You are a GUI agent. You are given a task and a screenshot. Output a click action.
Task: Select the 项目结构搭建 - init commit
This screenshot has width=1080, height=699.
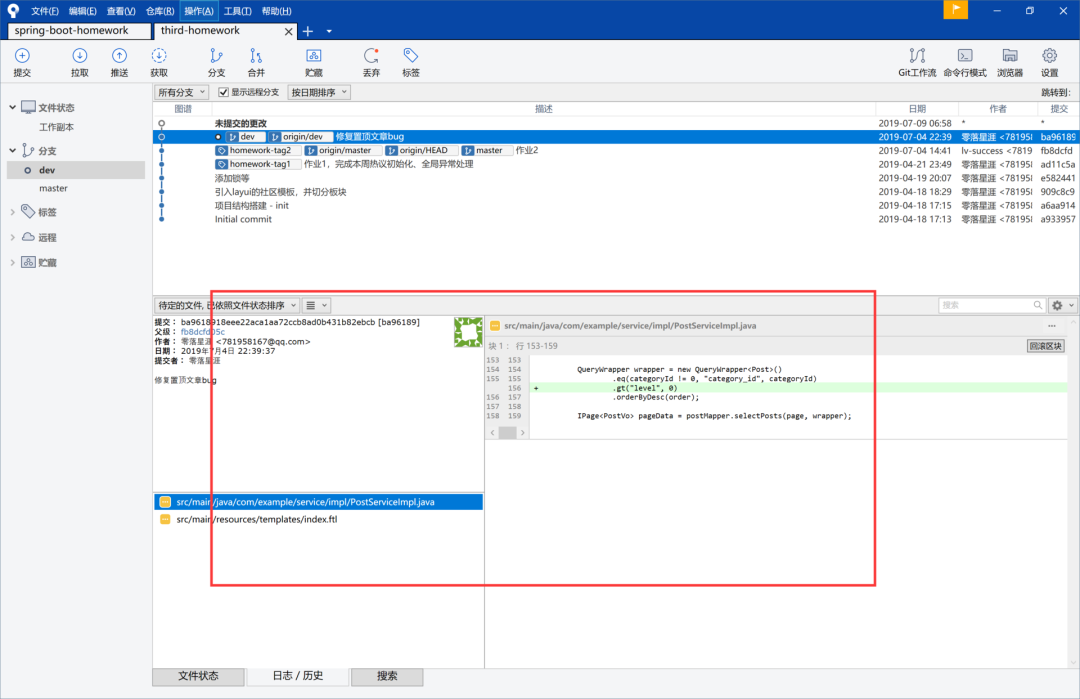point(615,206)
